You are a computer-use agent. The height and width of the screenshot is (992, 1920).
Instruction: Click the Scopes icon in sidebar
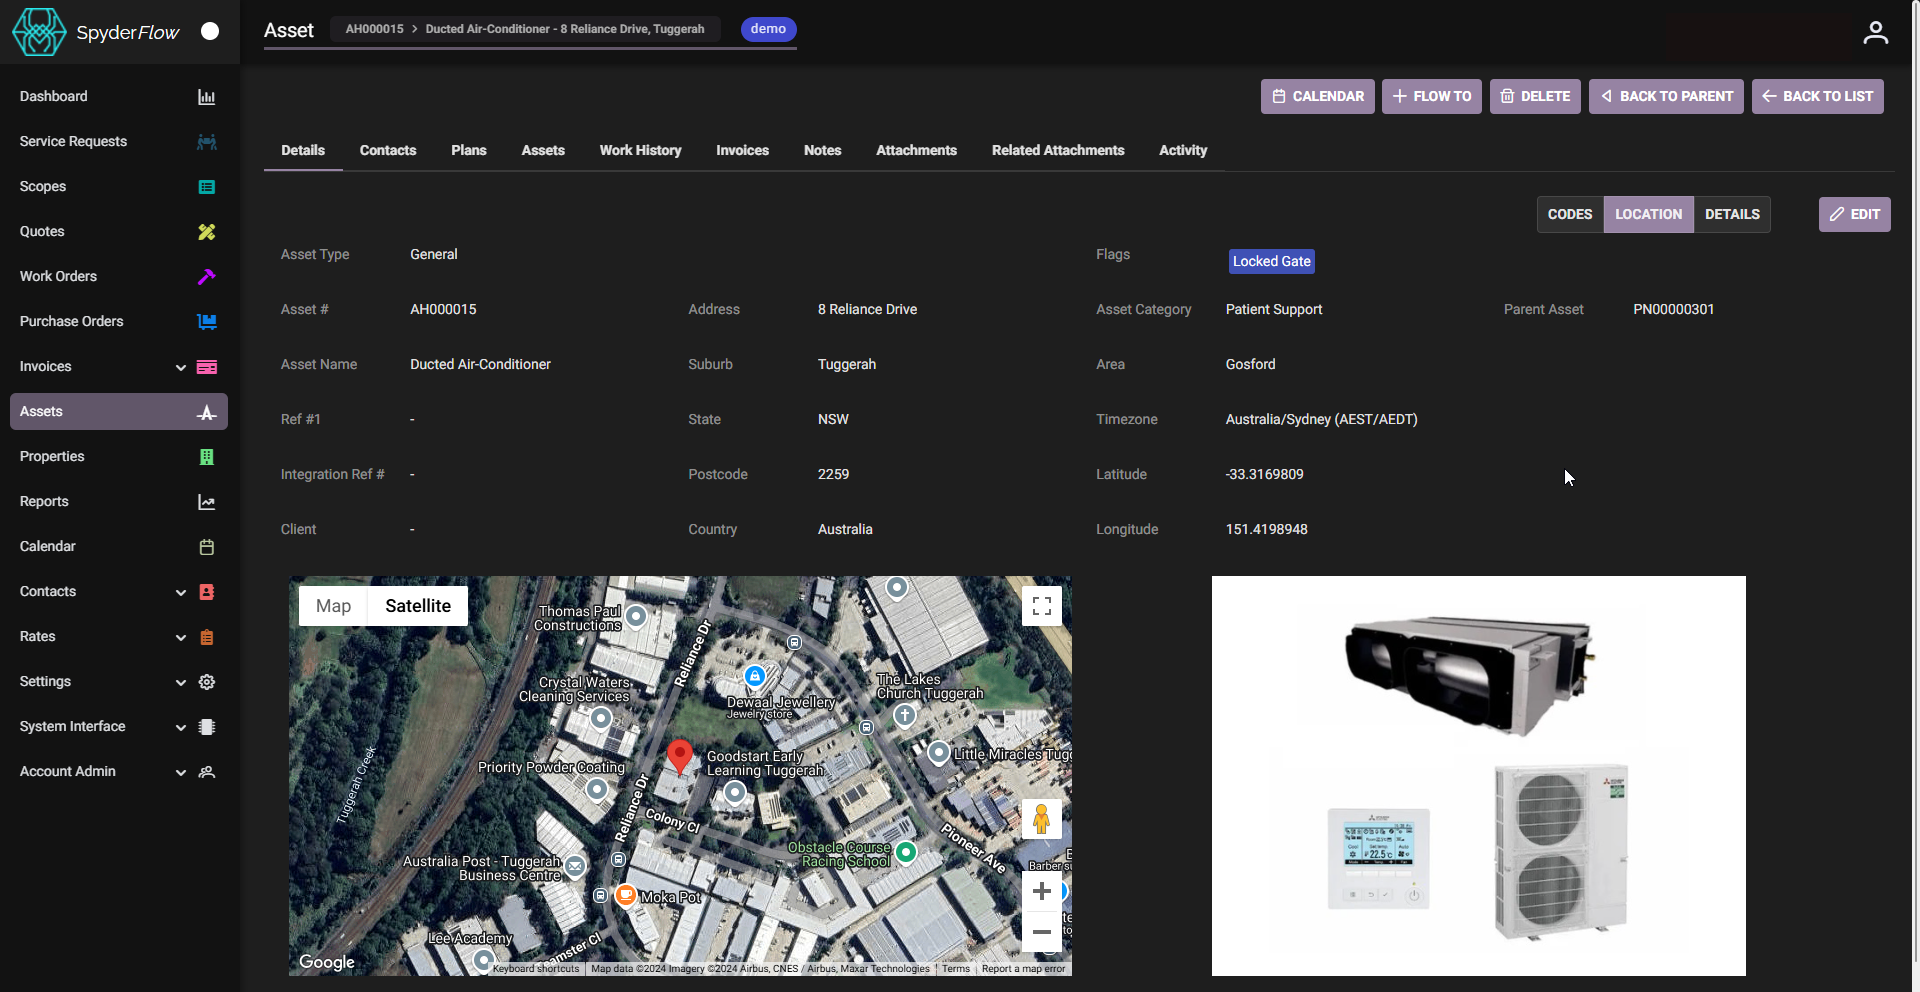pyautogui.click(x=207, y=187)
